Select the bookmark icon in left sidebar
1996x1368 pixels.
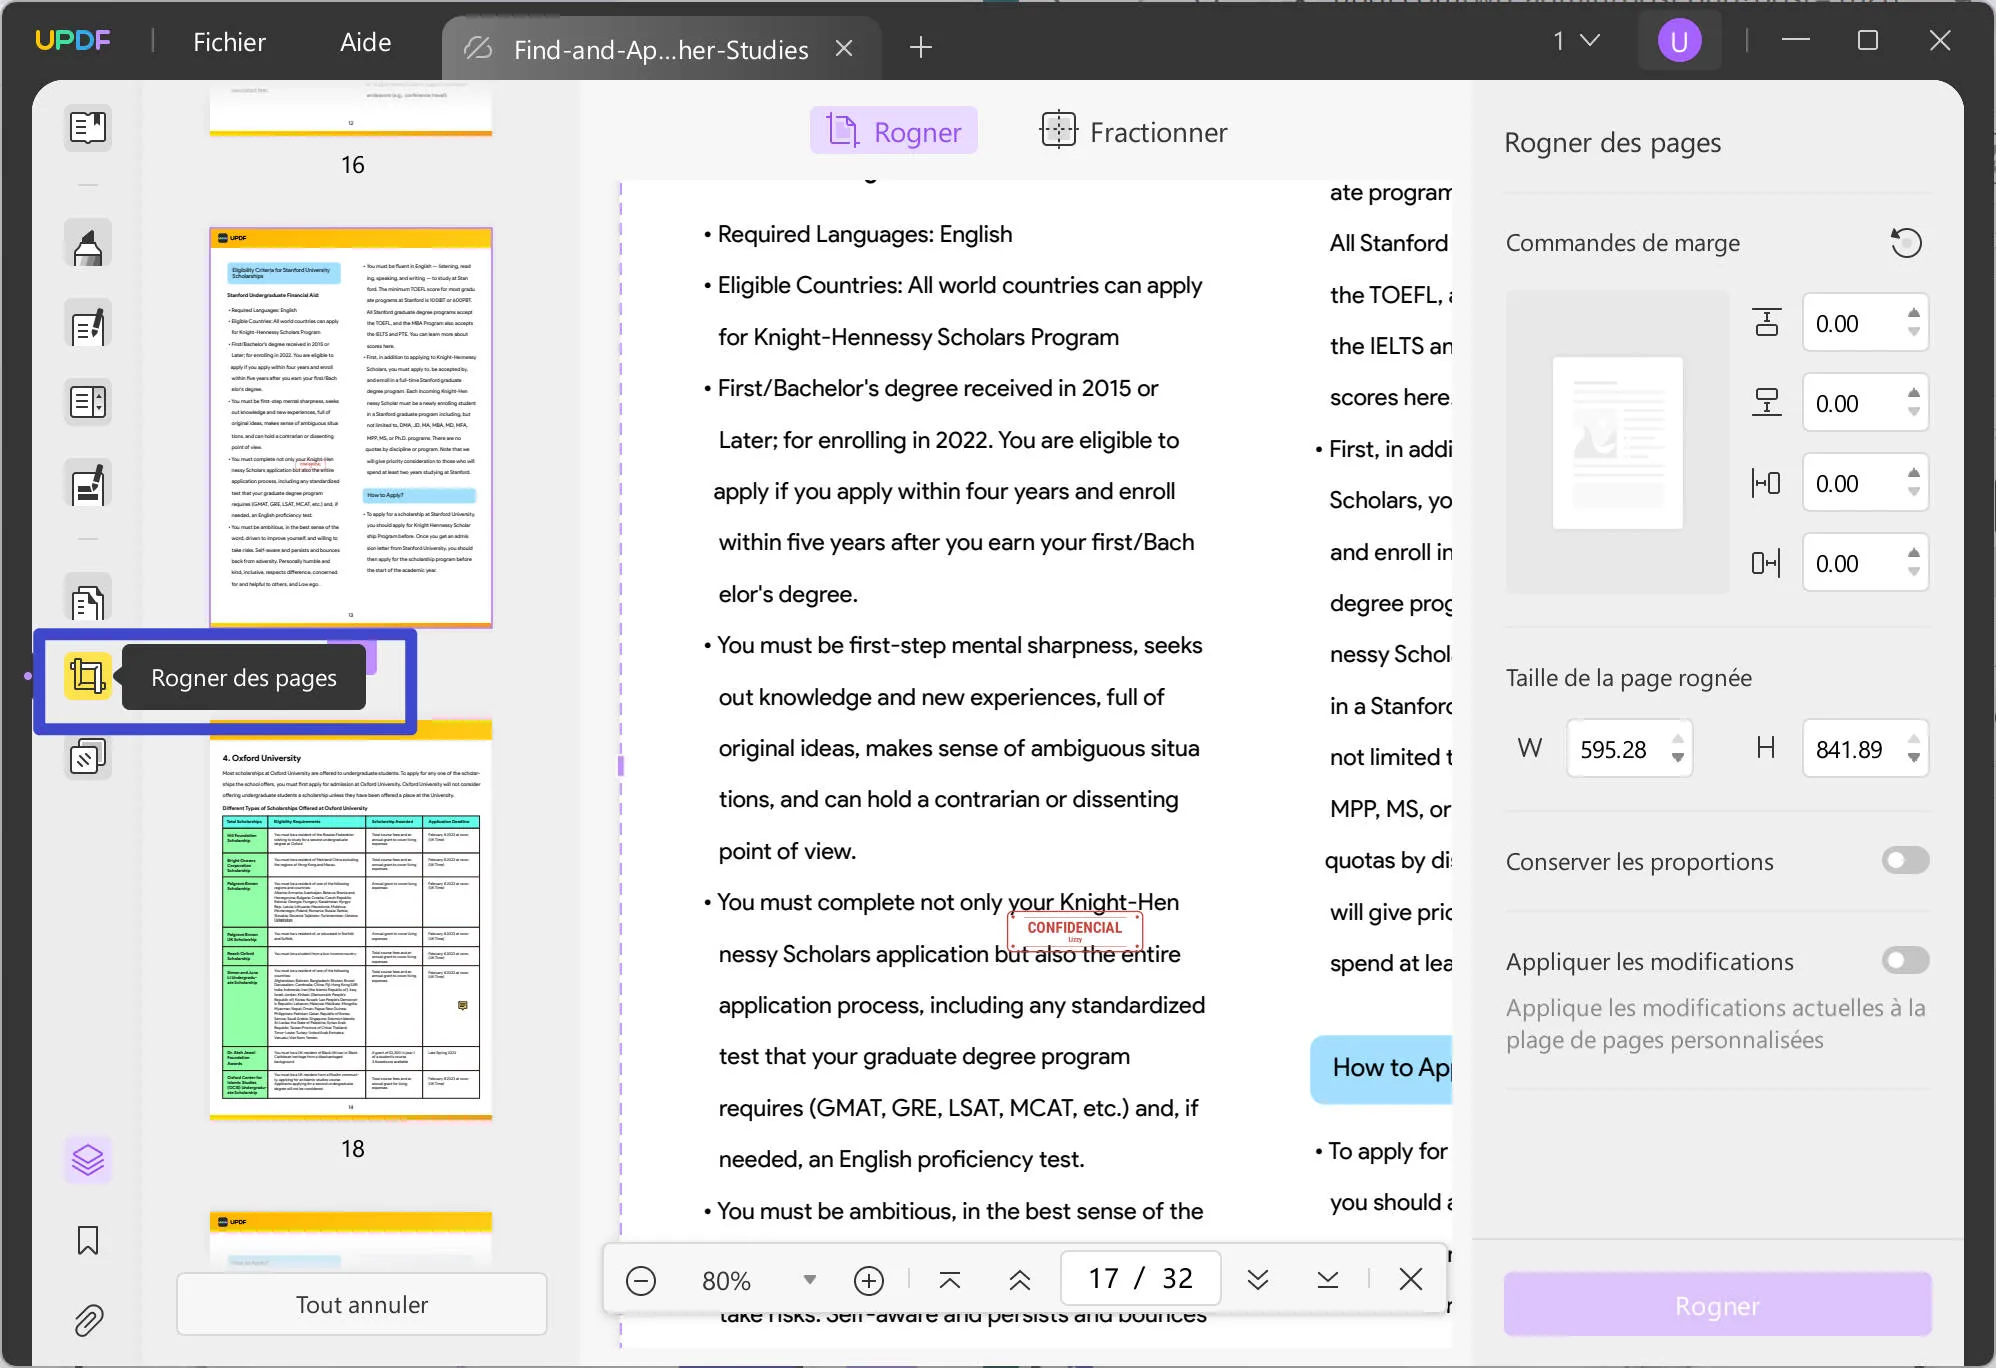click(86, 1239)
